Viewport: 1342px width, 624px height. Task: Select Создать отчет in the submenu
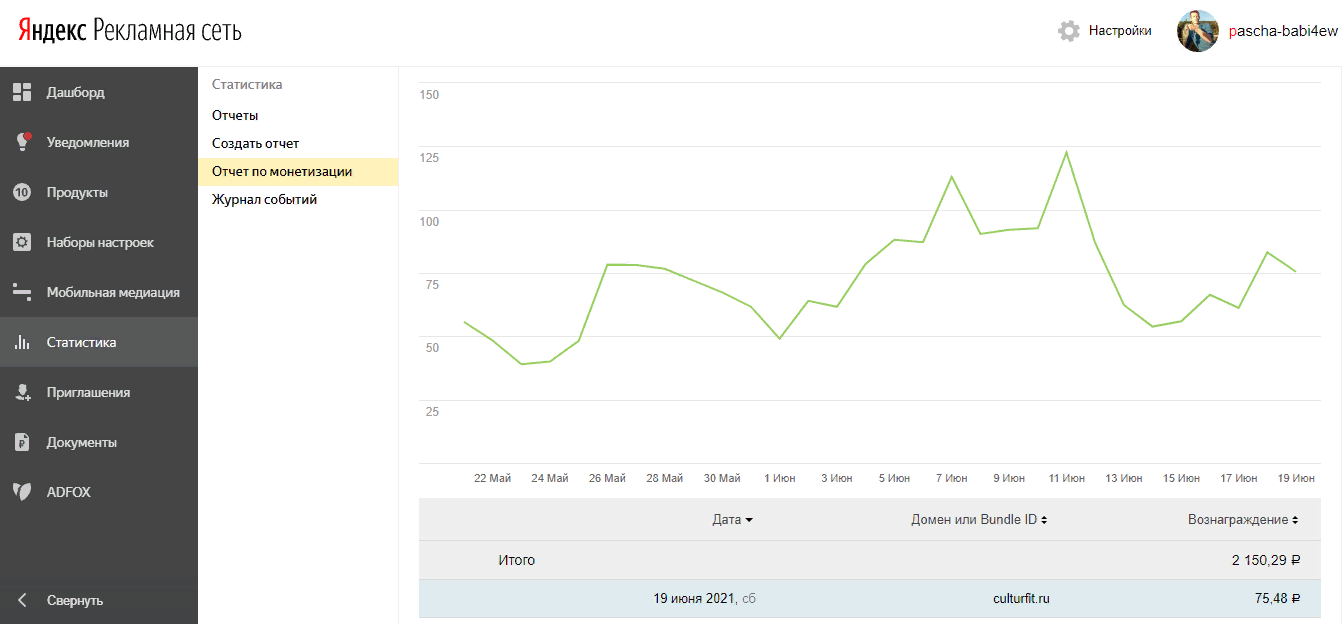[x=255, y=144]
